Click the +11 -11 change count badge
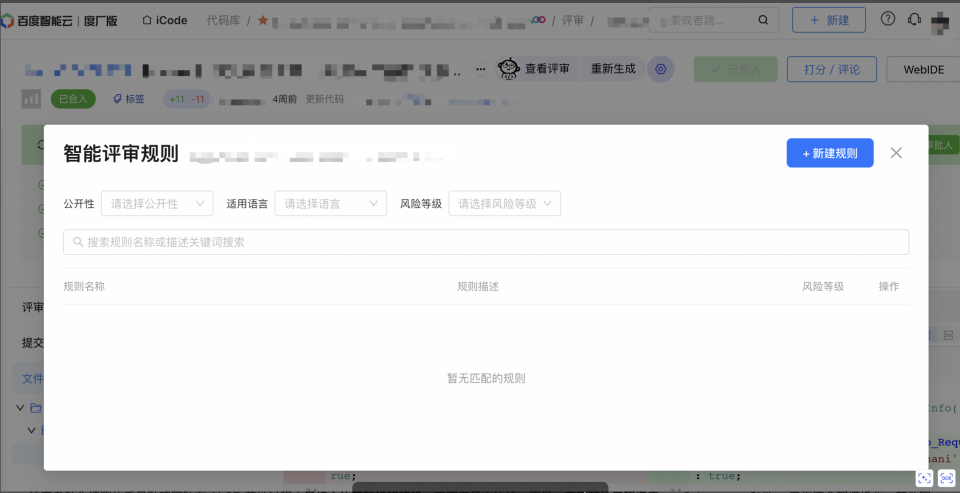Screen dimensions: 960x493 click(187, 99)
